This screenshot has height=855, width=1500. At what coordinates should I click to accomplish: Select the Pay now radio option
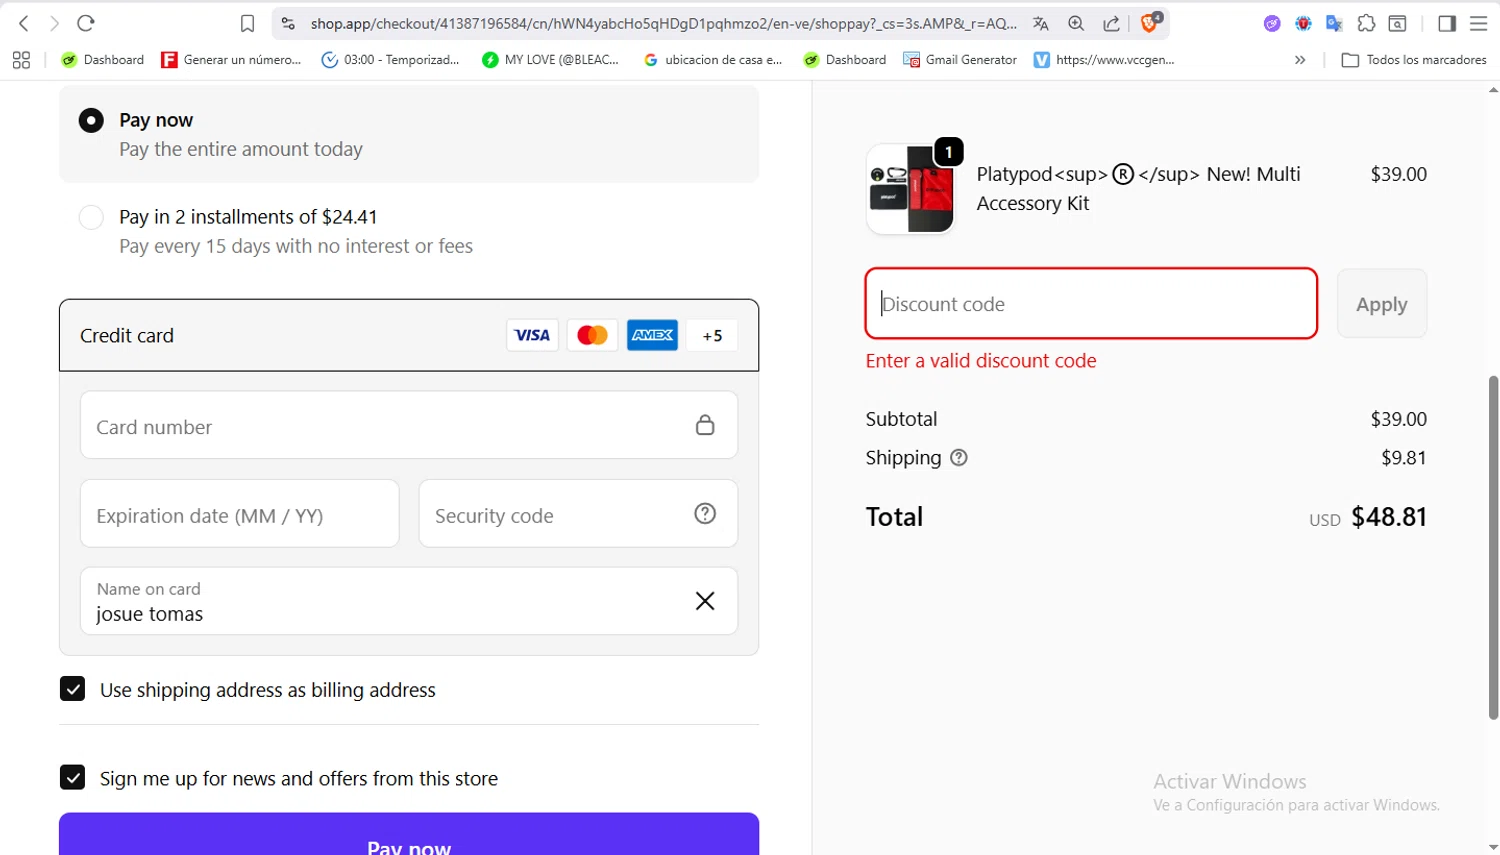tap(91, 120)
